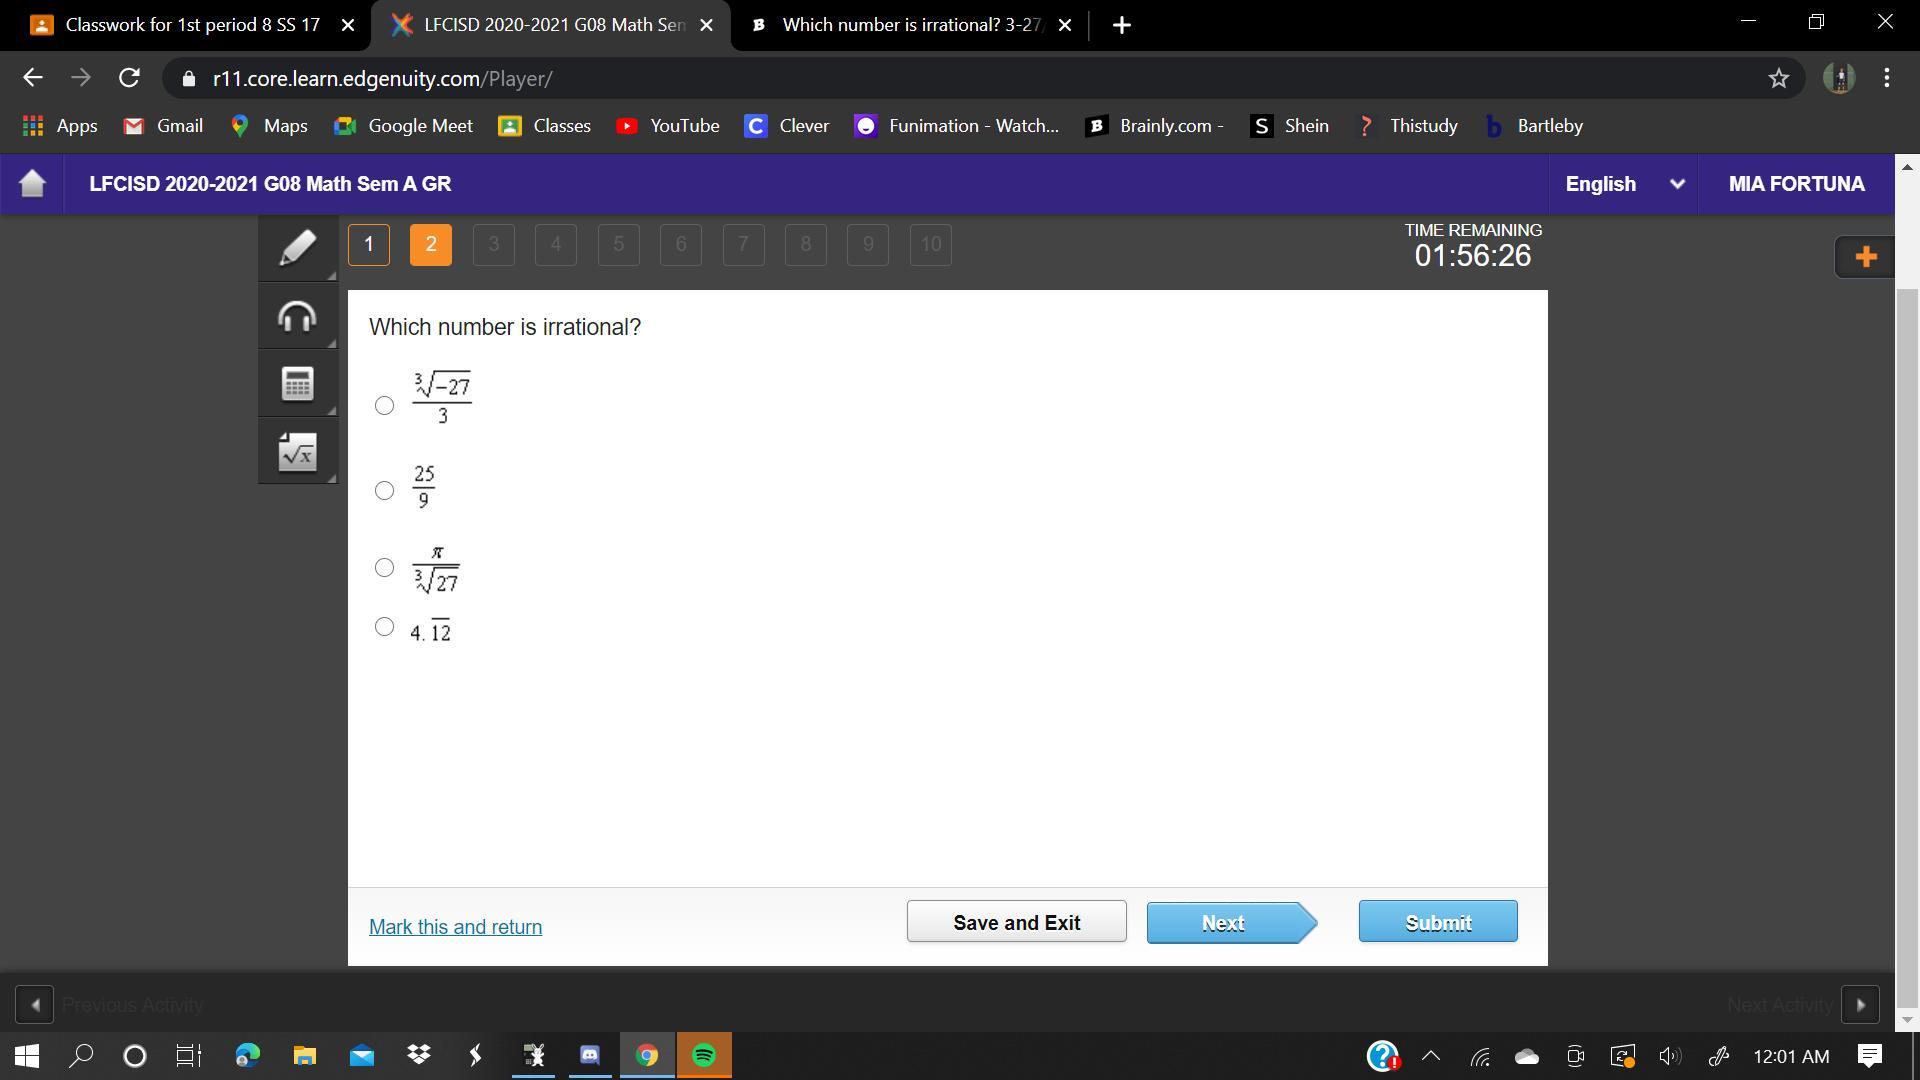Click Mark this and return link
The height and width of the screenshot is (1080, 1920).
coord(455,927)
